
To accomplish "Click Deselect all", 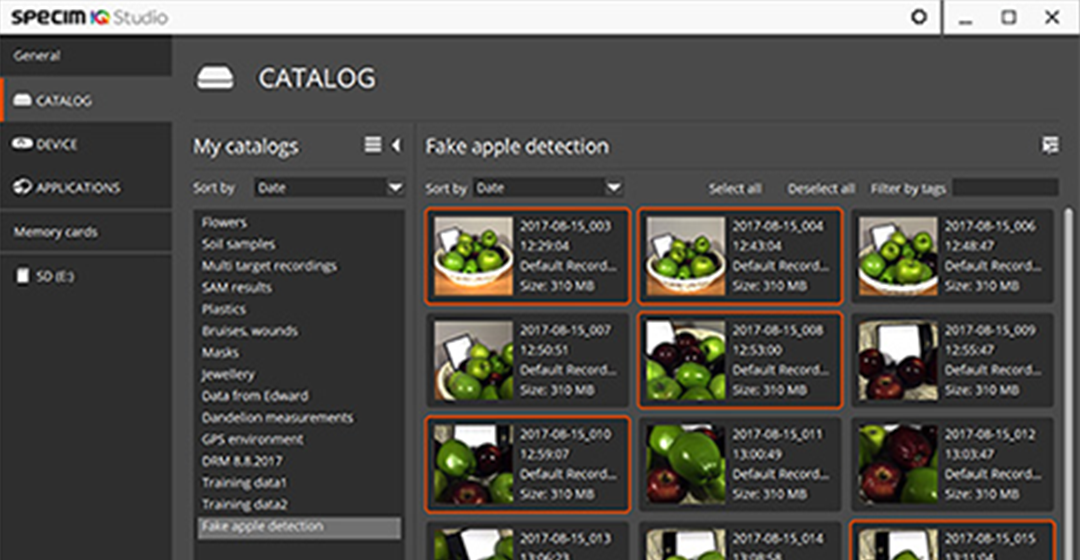I will click(821, 188).
